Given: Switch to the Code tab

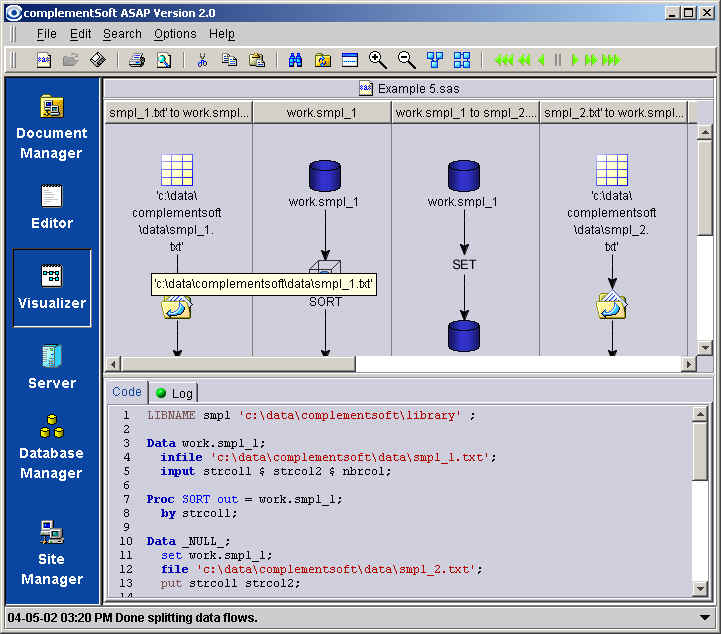Looking at the screenshot, I should pyautogui.click(x=126, y=392).
